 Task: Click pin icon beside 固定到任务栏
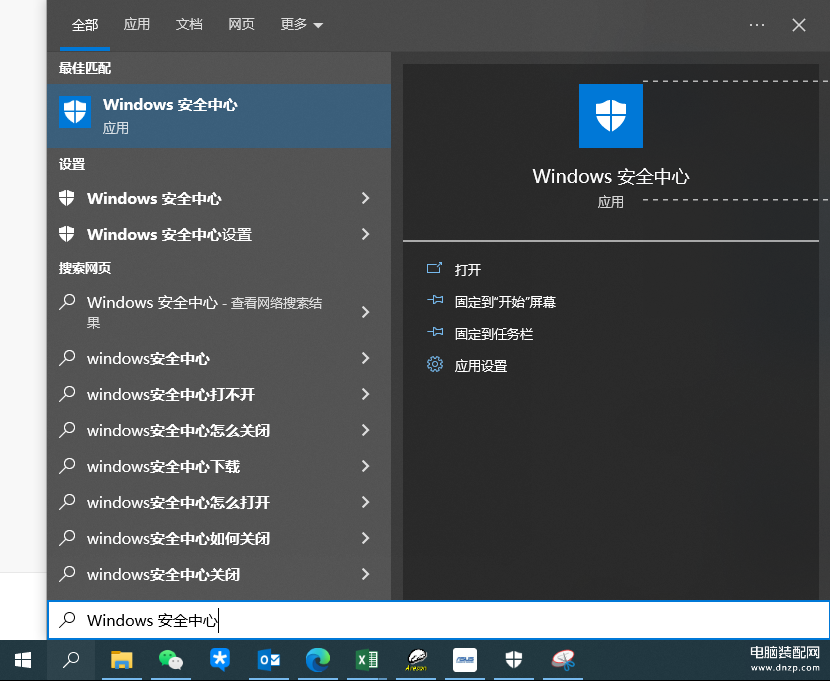[435, 332]
